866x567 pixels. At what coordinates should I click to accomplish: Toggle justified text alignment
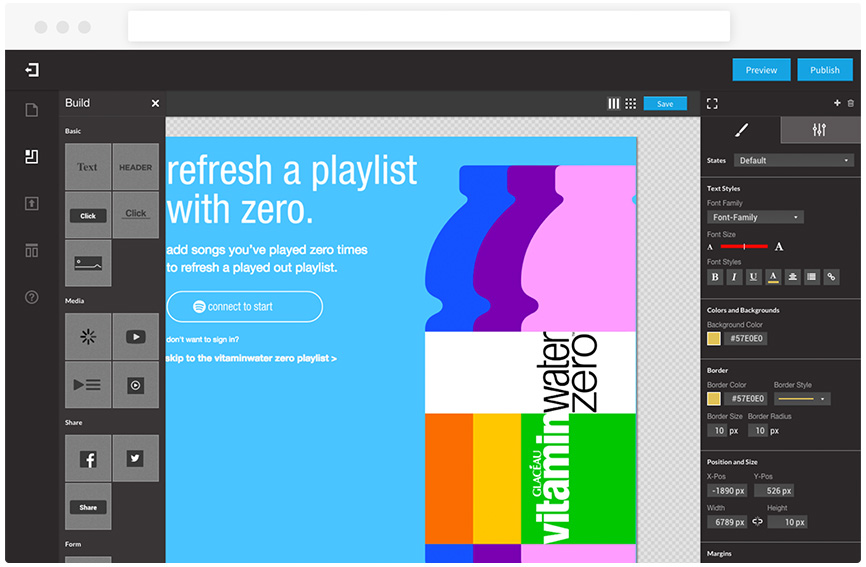point(811,277)
